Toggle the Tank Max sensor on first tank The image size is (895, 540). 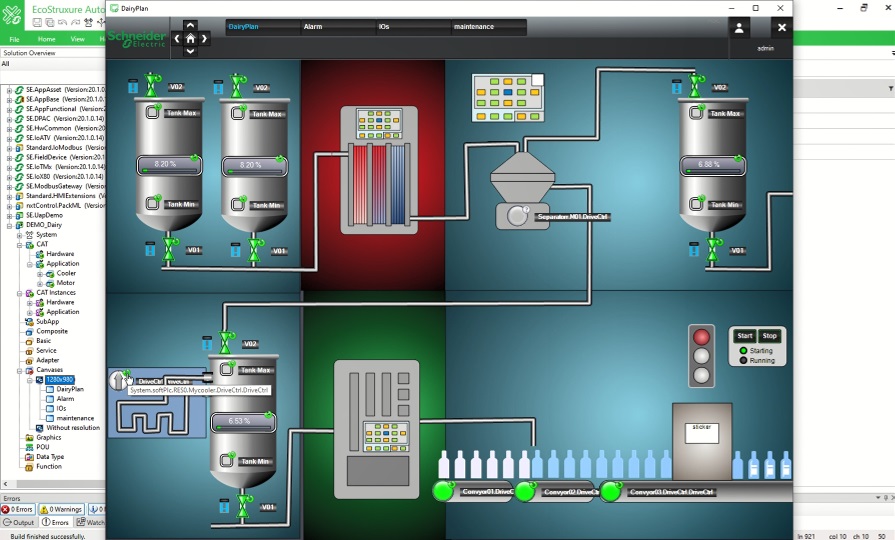tap(154, 112)
